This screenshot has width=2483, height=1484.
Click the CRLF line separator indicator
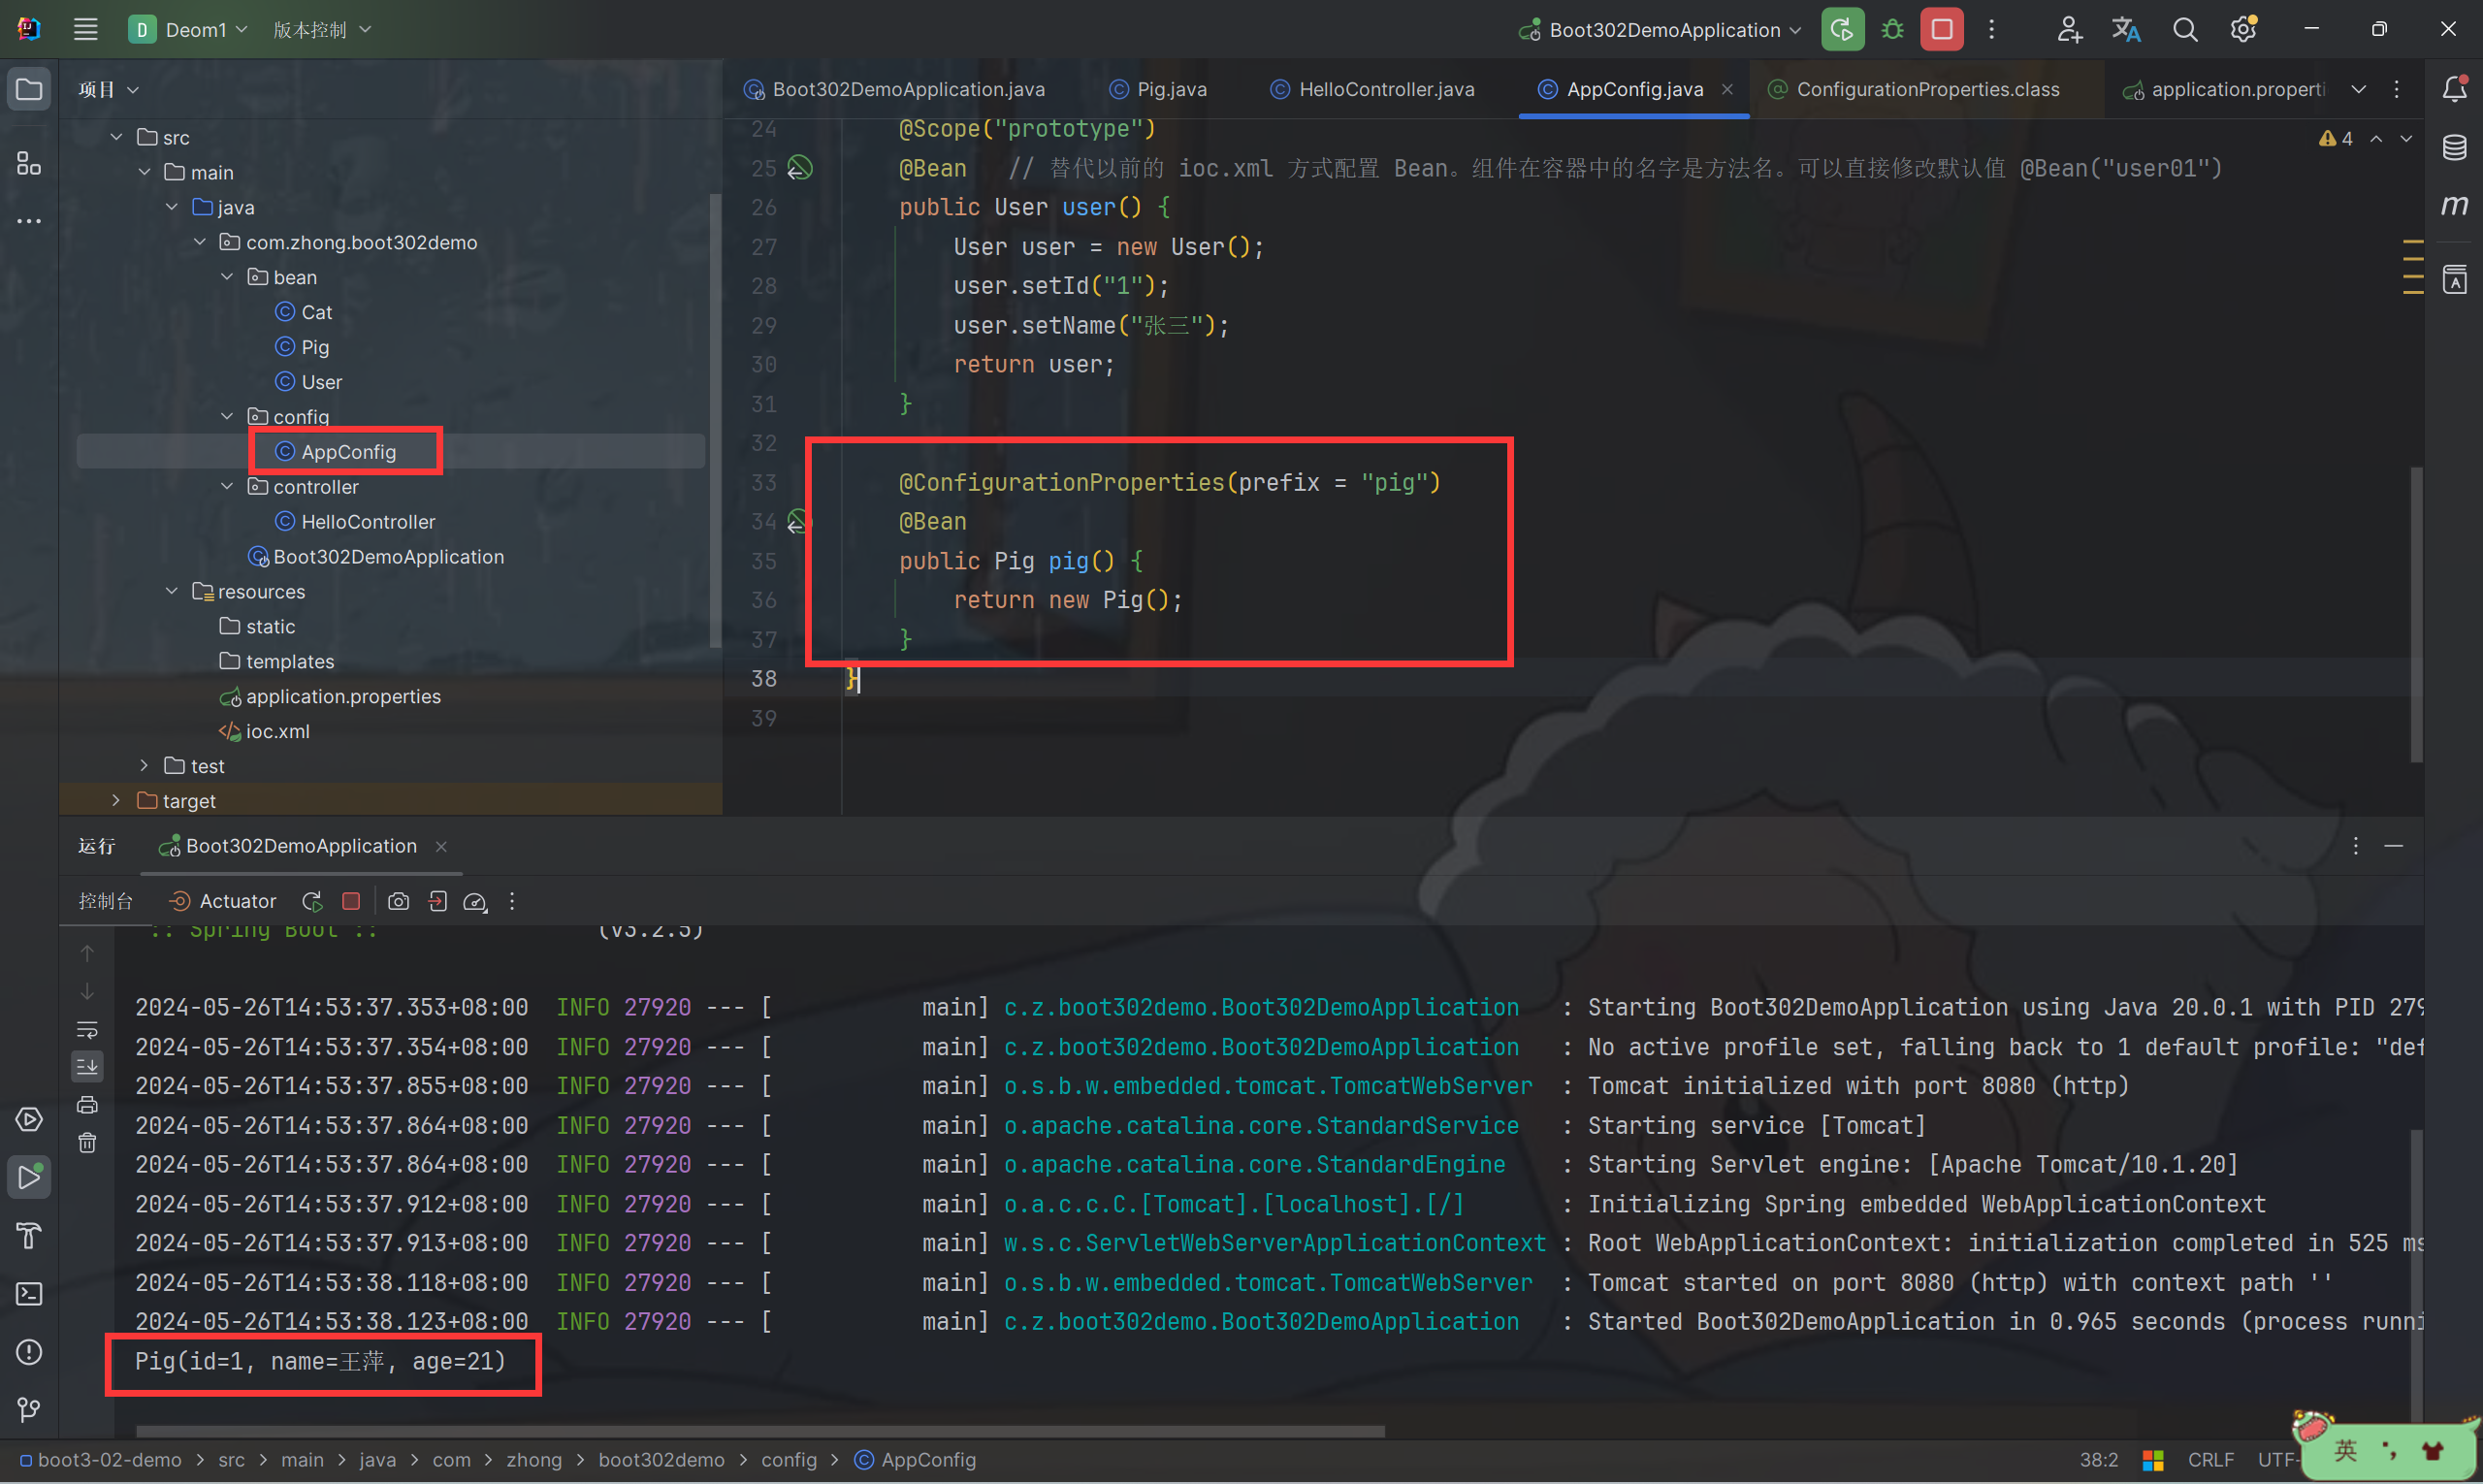coord(2210,1460)
